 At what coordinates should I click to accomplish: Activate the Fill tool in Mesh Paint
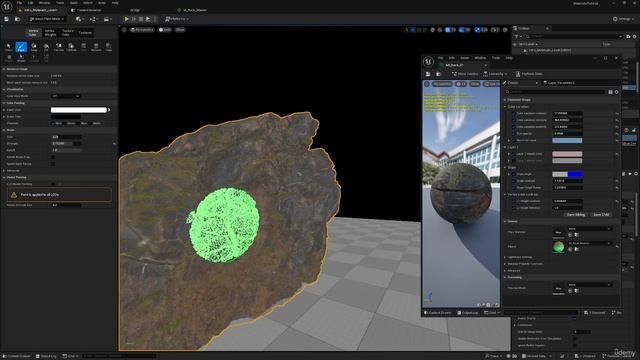click(46, 47)
